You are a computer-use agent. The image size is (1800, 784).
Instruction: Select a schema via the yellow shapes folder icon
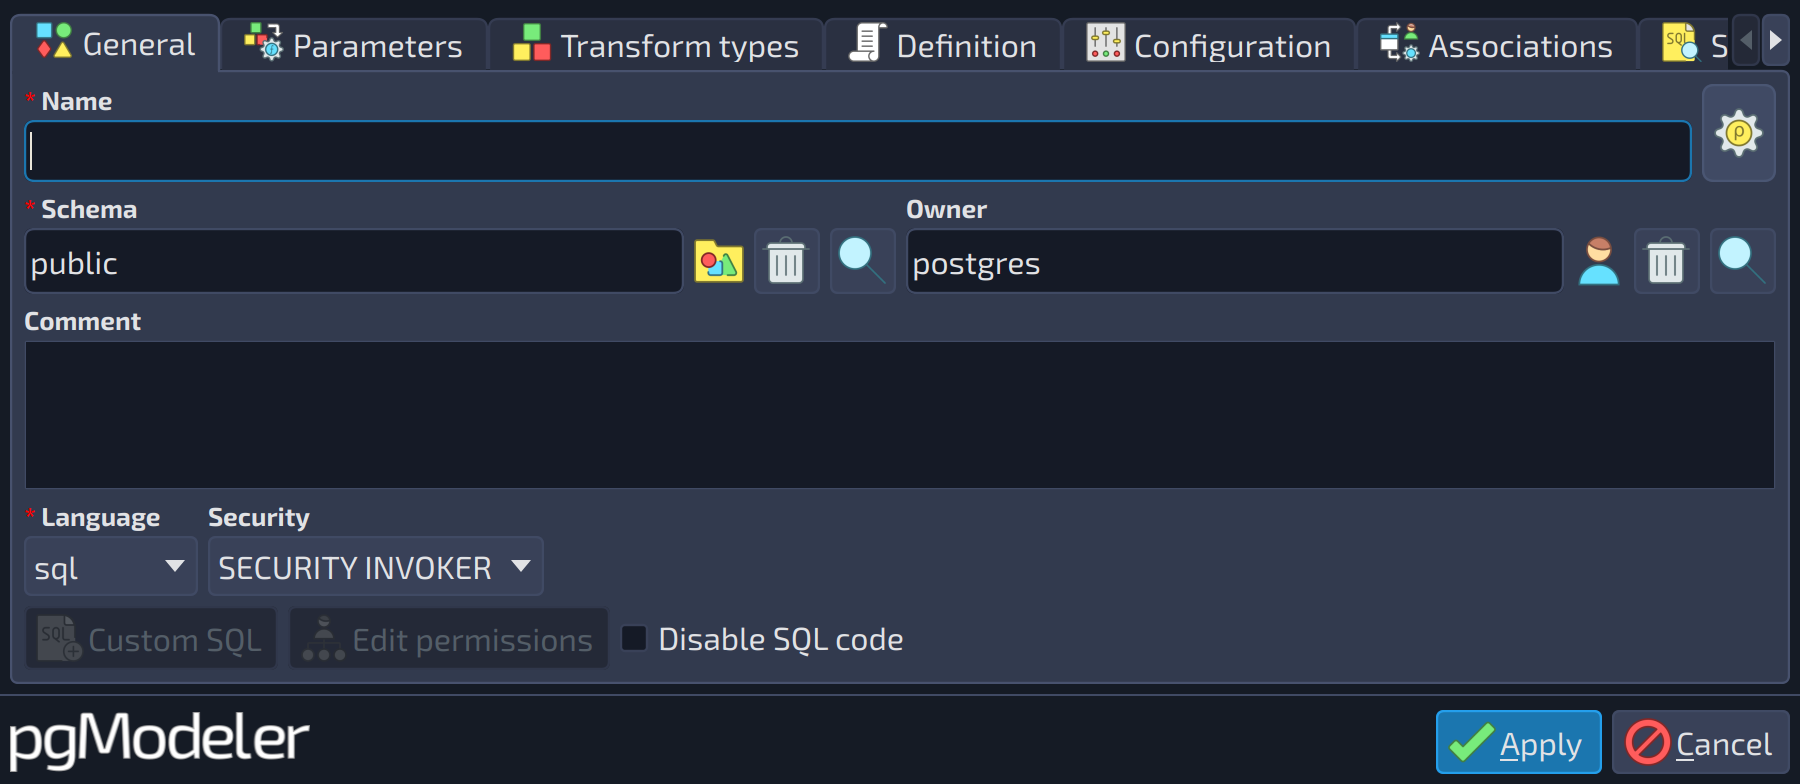coord(718,262)
